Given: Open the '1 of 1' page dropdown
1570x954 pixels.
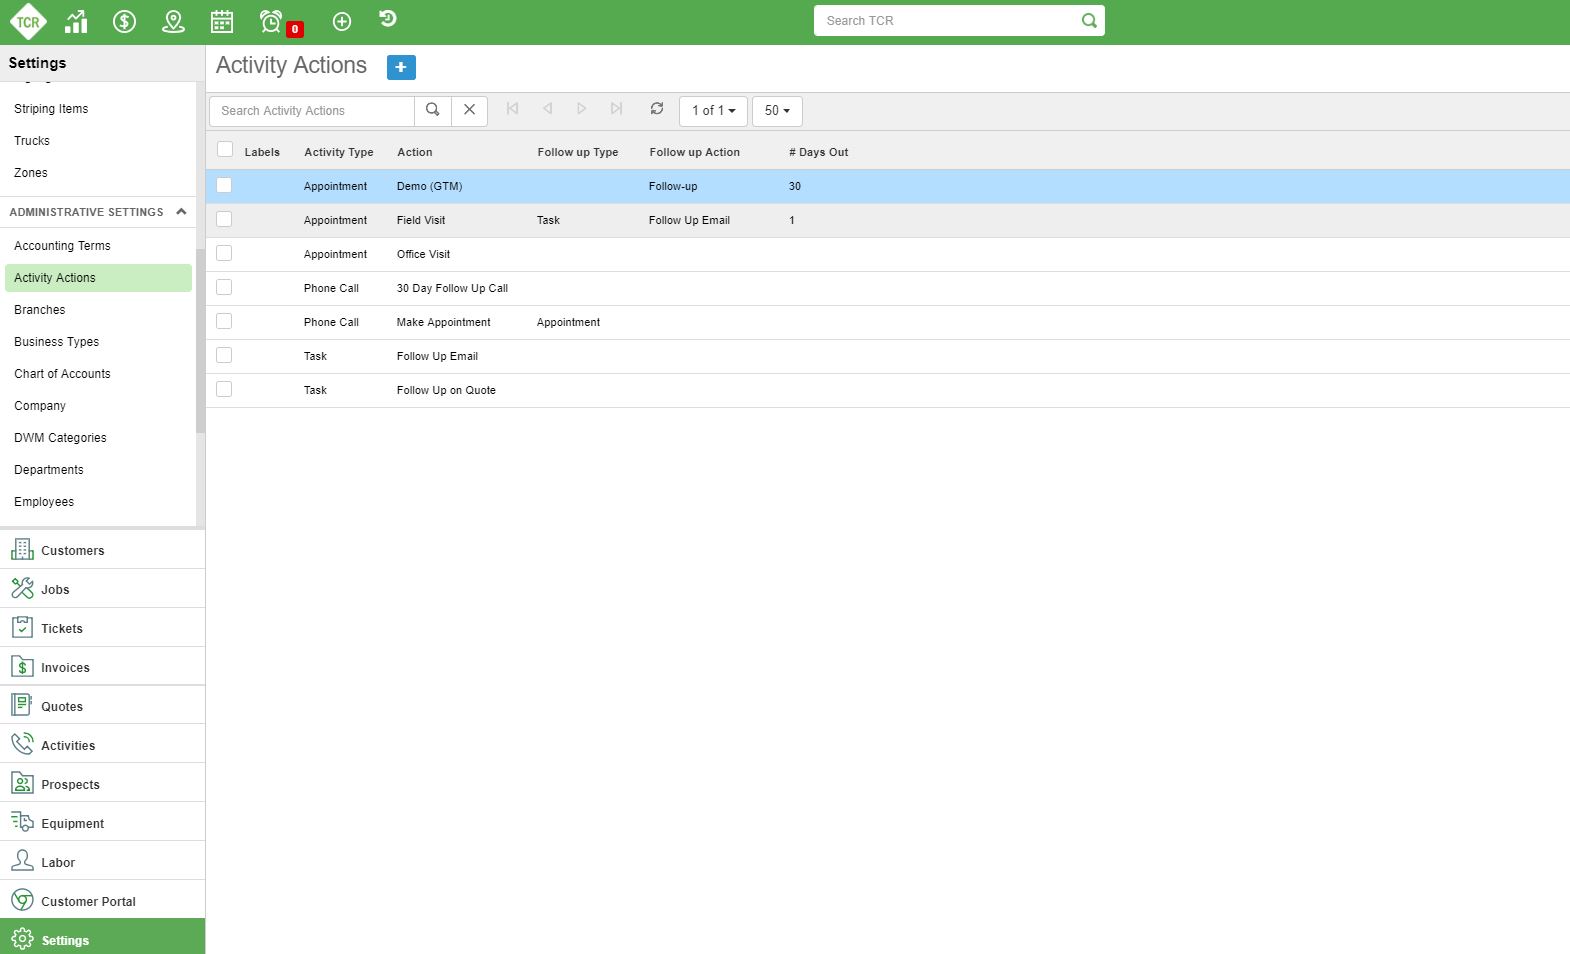Looking at the screenshot, I should click(713, 111).
